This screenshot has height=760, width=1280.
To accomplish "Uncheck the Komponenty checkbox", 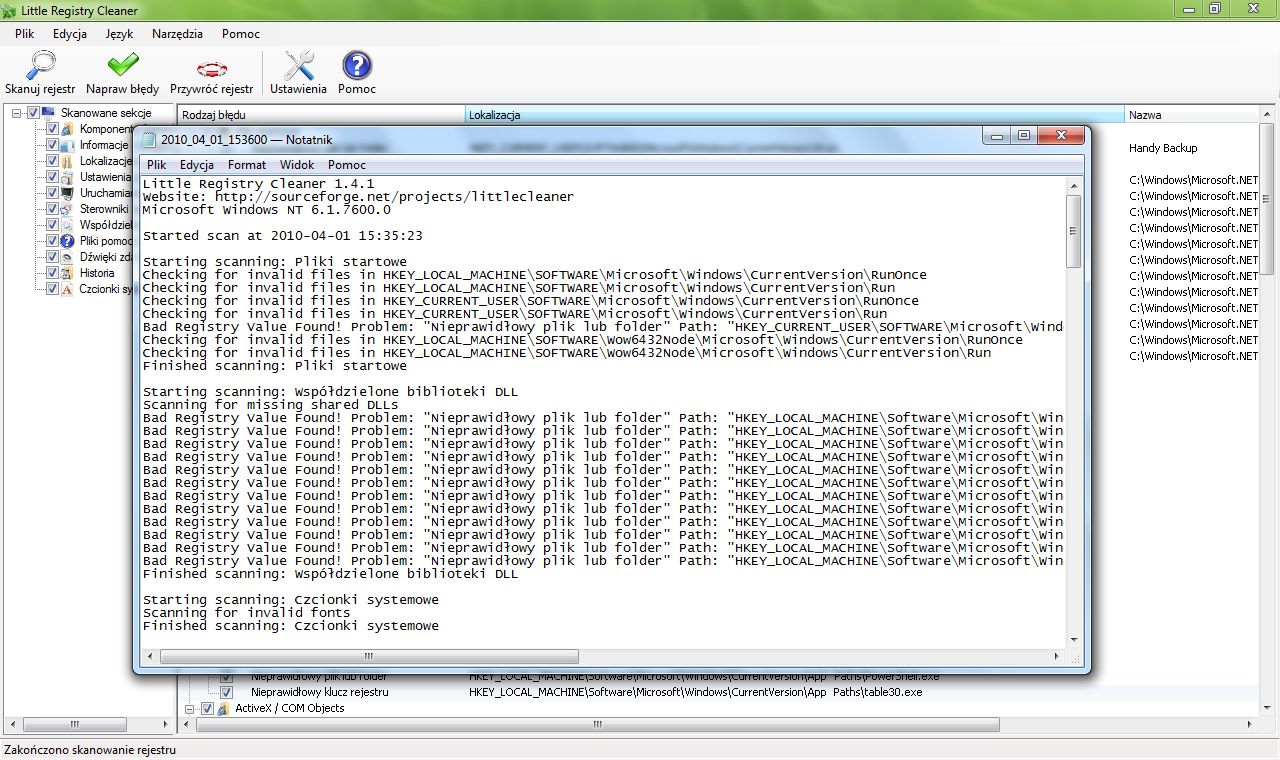I will [53, 129].
